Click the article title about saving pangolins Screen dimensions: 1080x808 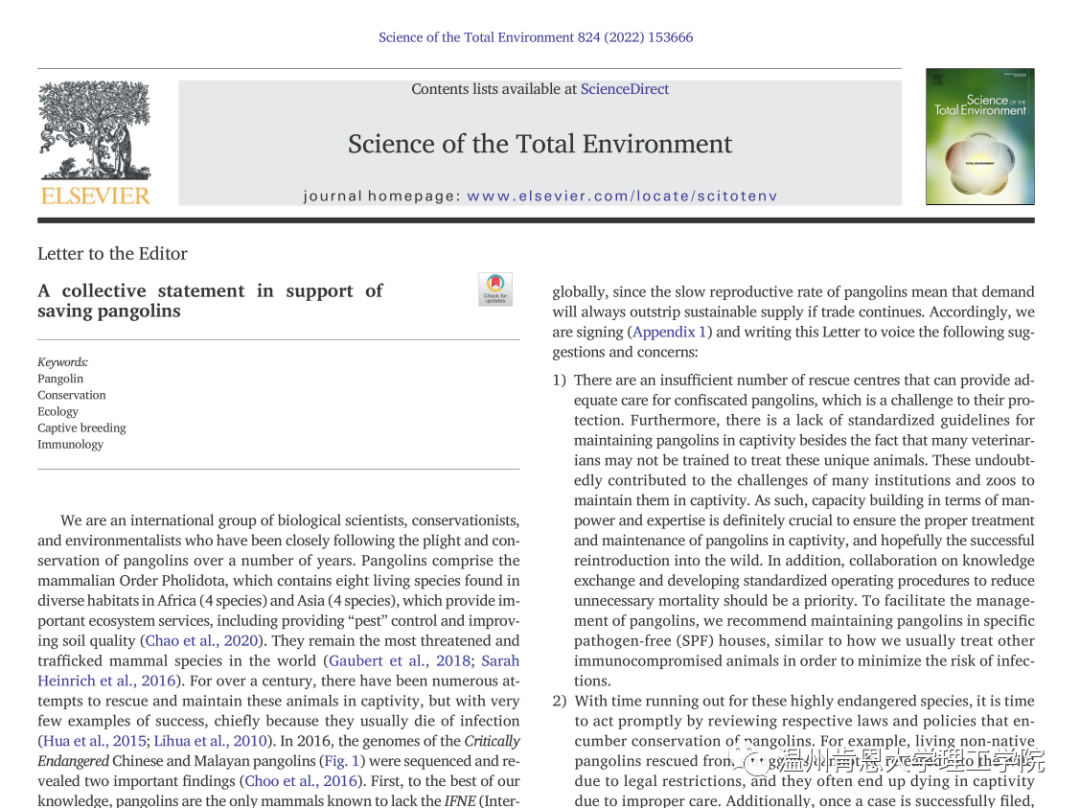pos(210,300)
